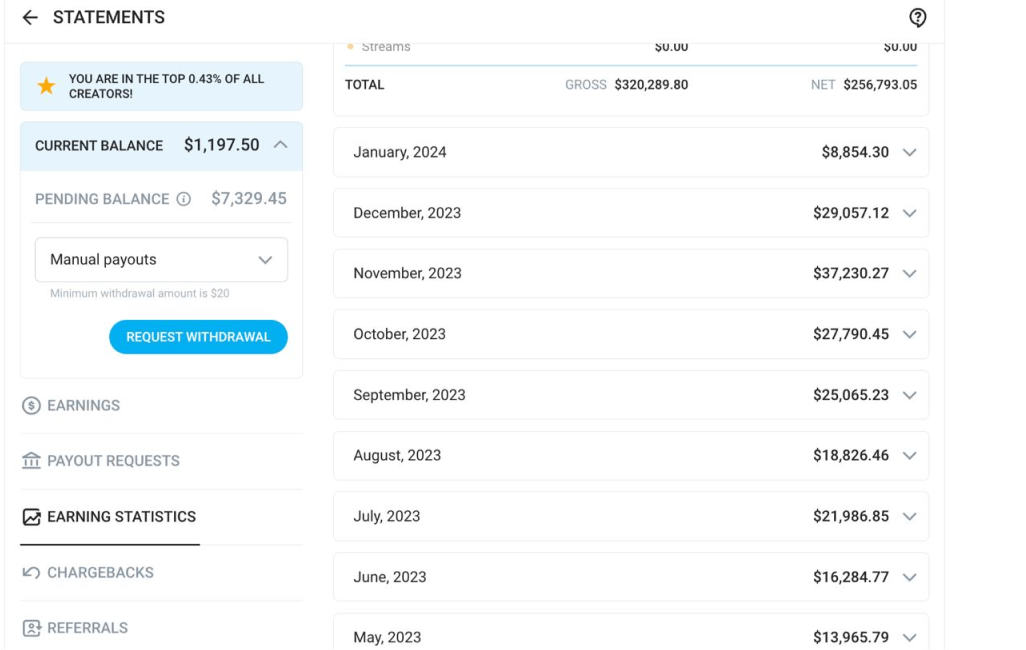Open the Payout Requests section

tap(113, 461)
